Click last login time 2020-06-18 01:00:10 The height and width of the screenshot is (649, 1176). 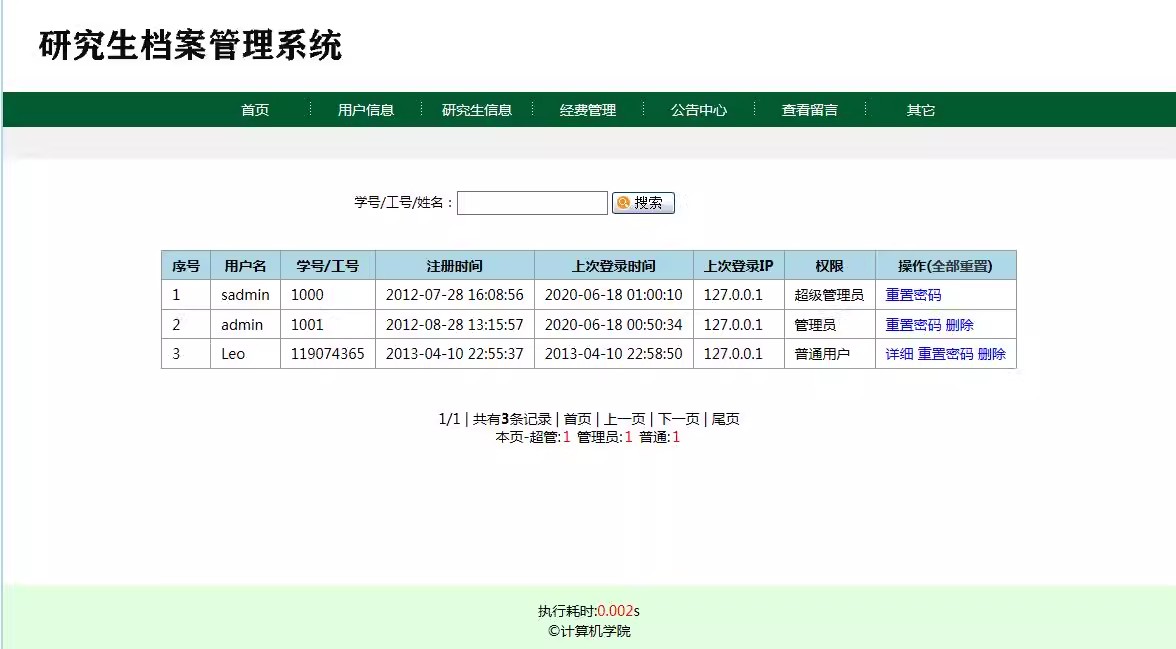tap(614, 295)
